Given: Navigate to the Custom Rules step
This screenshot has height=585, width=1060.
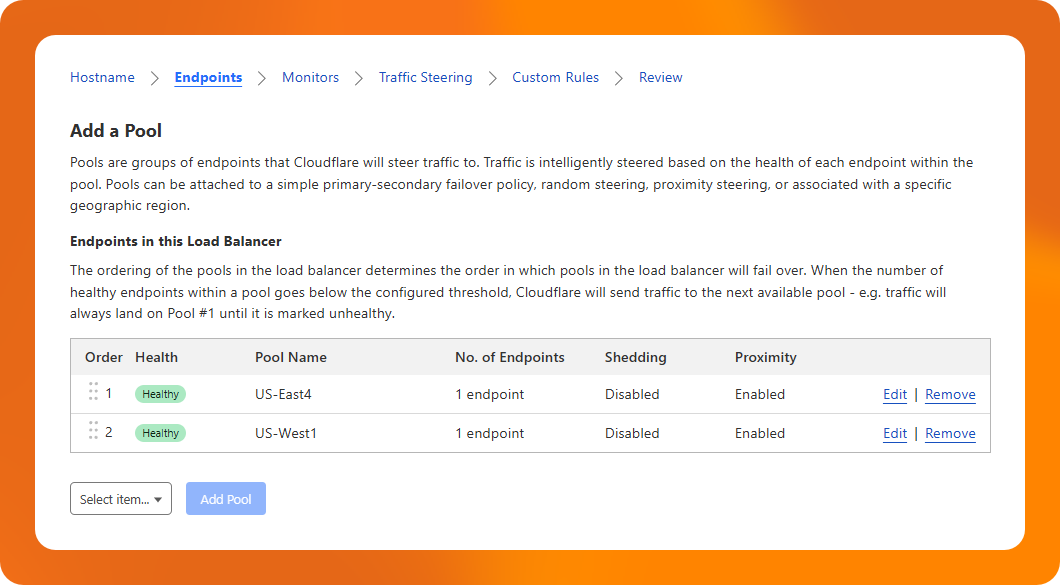Looking at the screenshot, I should (556, 77).
